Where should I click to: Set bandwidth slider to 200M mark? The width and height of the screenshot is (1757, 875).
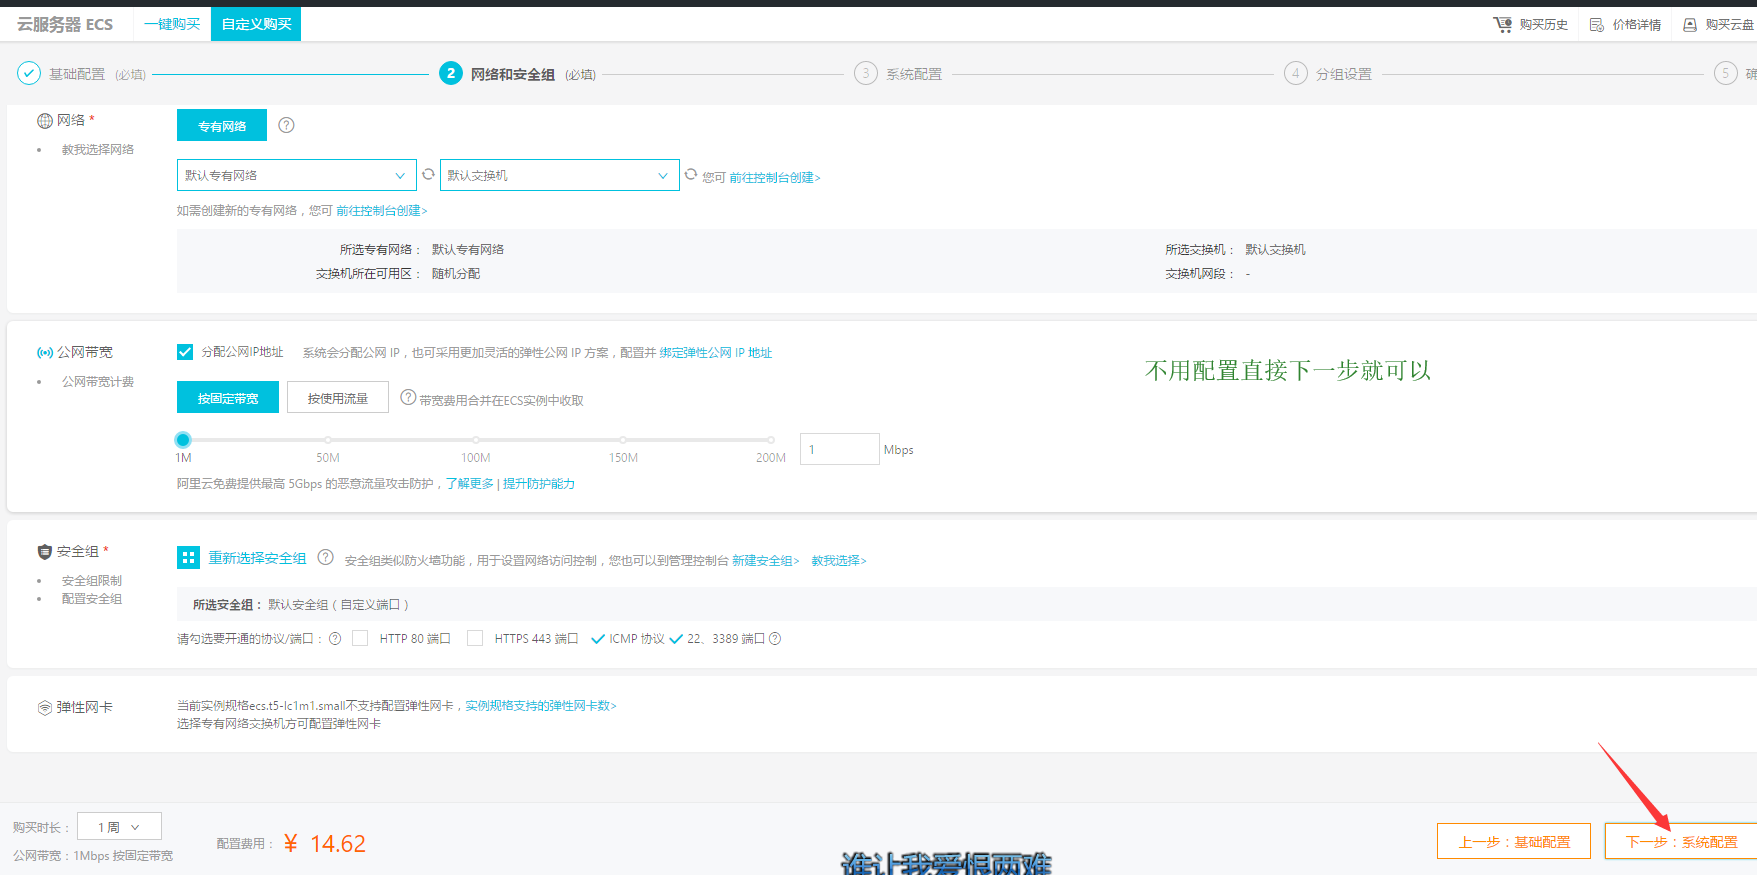[x=771, y=439]
